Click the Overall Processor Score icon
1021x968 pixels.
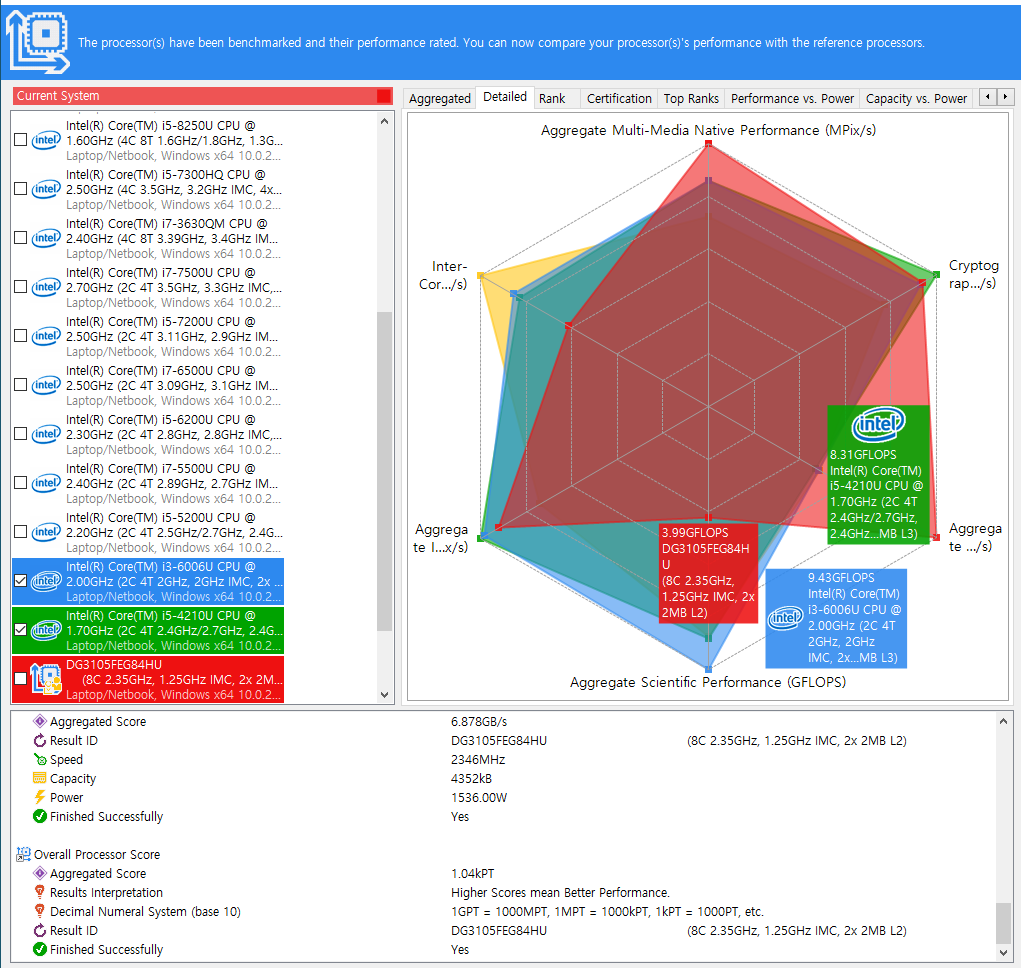[23, 854]
